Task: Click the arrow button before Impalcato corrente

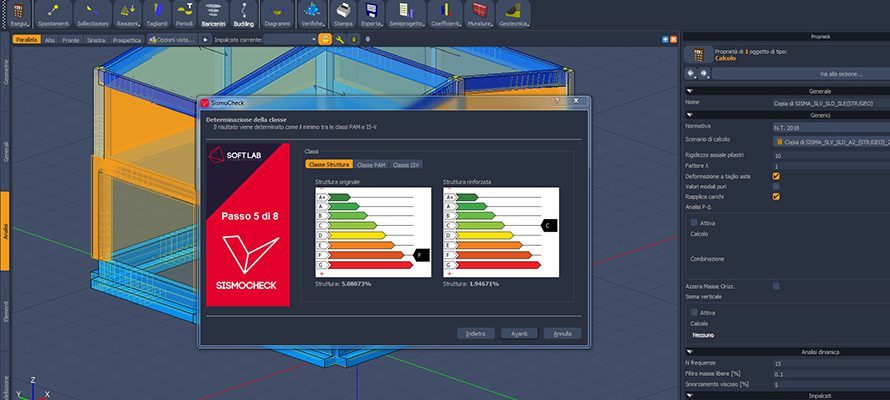Action: coord(205,40)
